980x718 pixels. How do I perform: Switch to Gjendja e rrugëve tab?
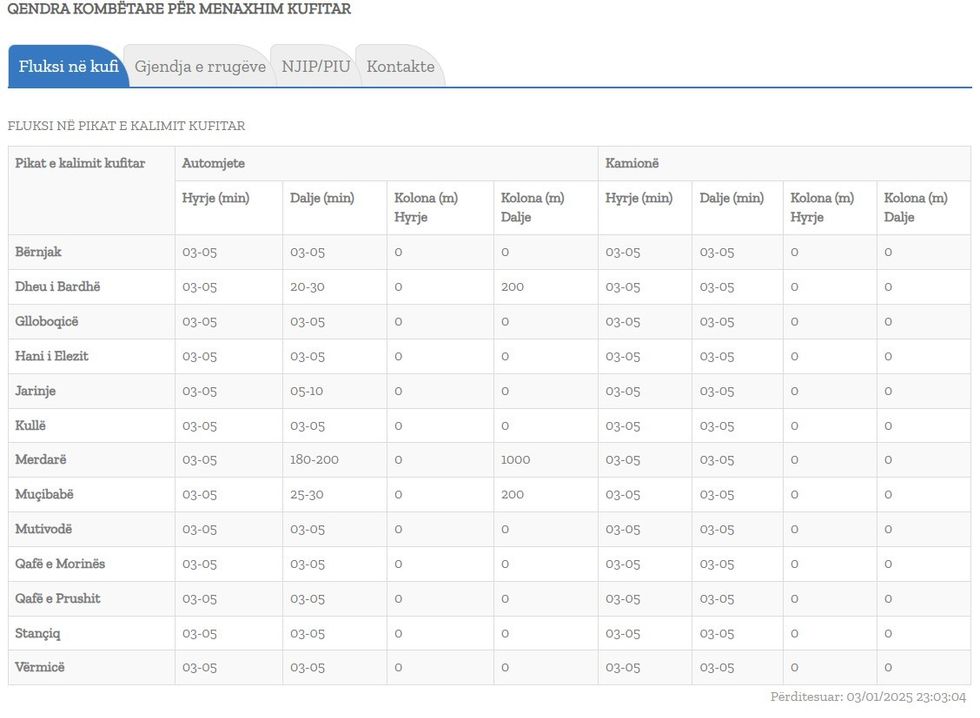200,67
